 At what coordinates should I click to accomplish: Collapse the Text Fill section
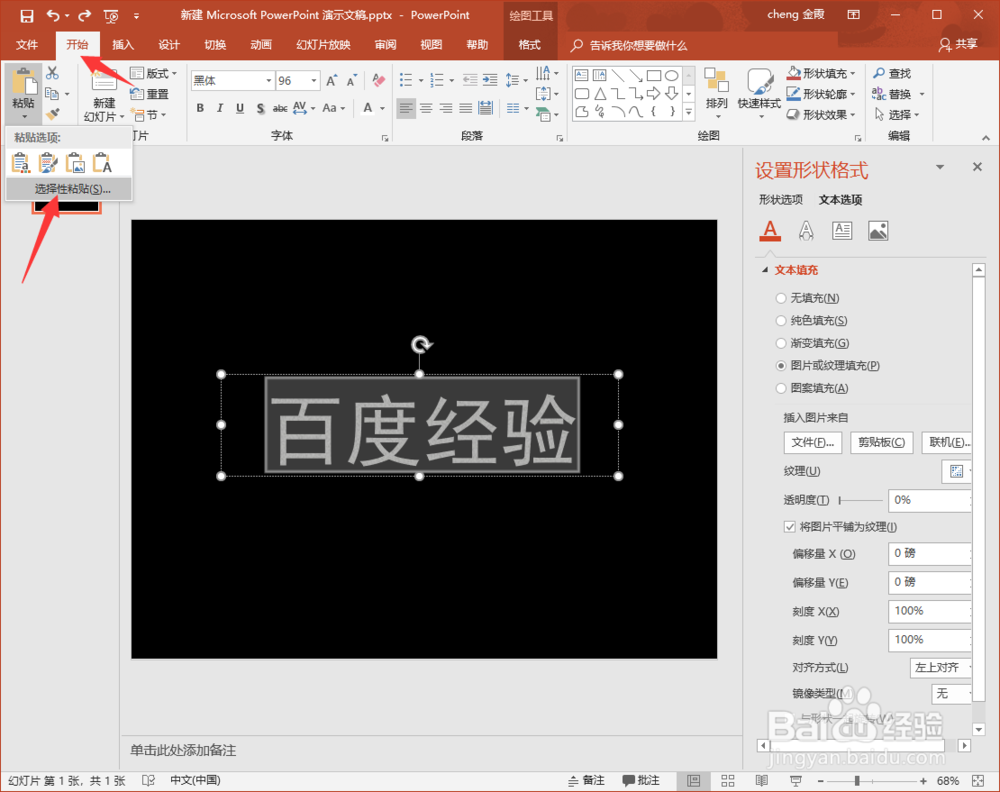[x=765, y=270]
